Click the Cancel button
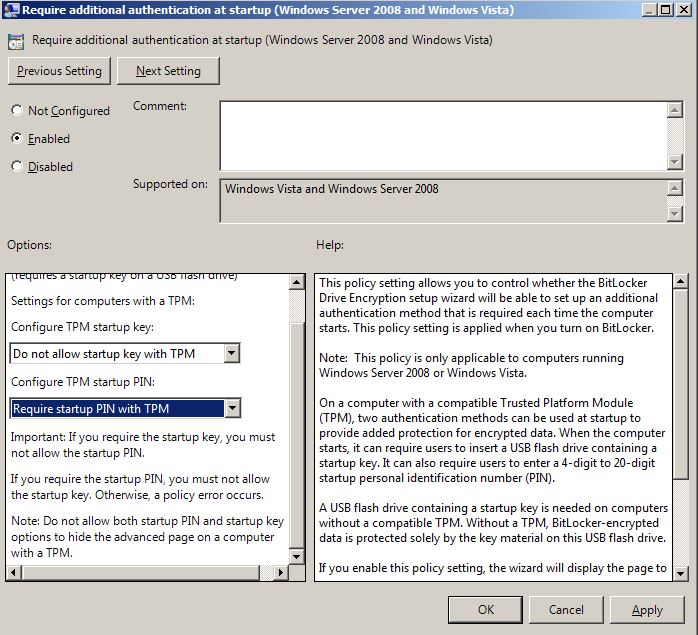 [x=566, y=610]
